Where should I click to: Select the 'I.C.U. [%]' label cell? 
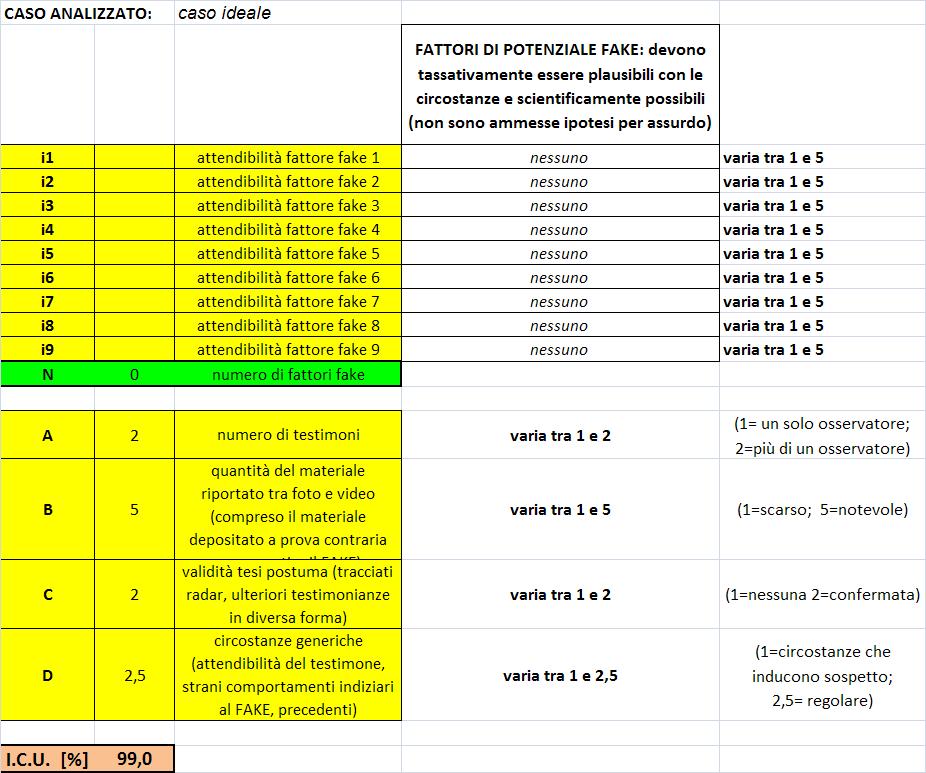47,759
